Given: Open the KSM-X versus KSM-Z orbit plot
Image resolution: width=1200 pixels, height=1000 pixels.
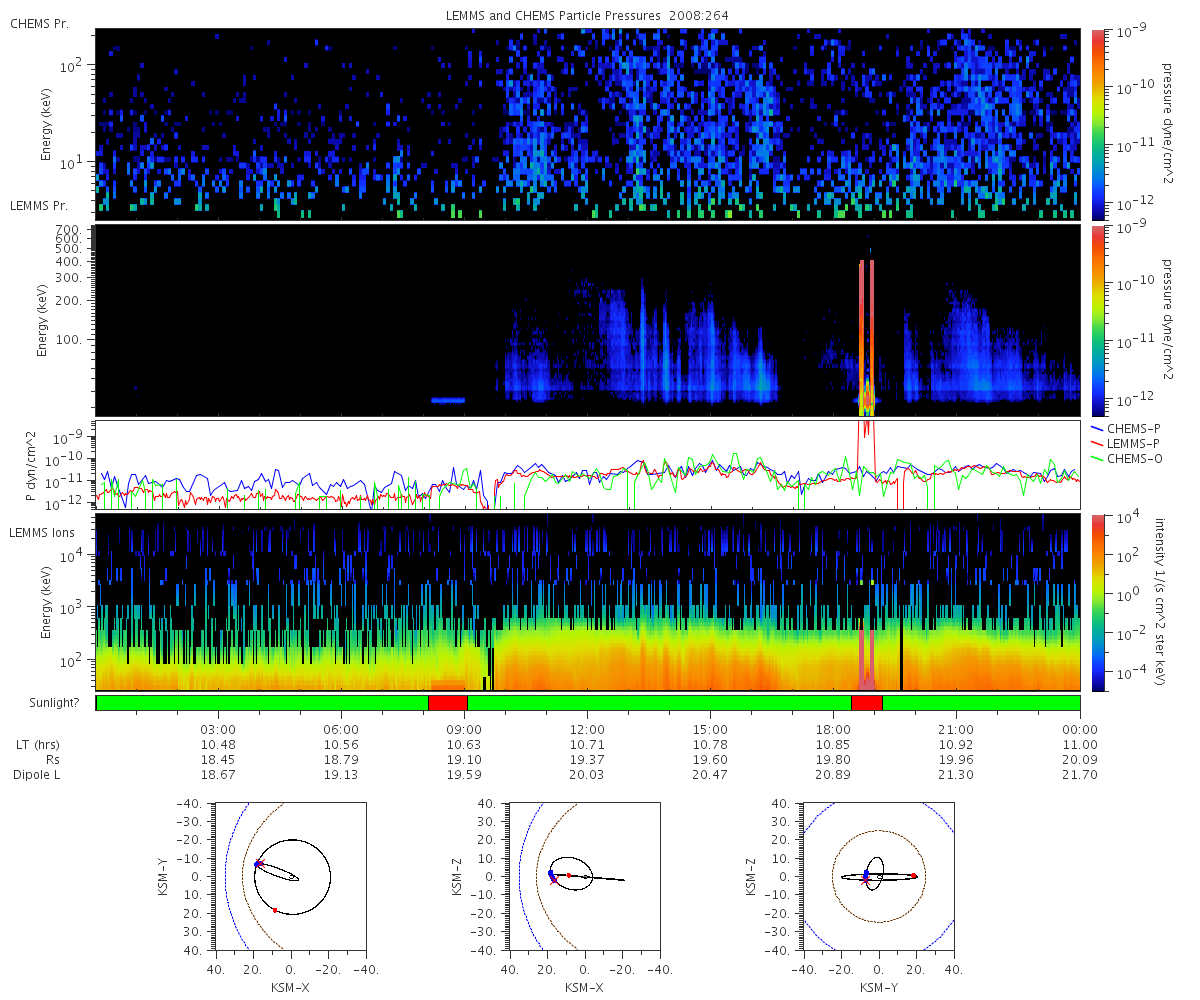Looking at the screenshot, I should pos(585,877).
